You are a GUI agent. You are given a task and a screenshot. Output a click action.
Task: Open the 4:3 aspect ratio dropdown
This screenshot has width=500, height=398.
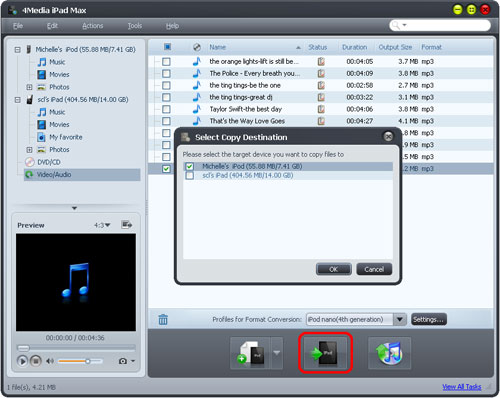[x=102, y=225]
